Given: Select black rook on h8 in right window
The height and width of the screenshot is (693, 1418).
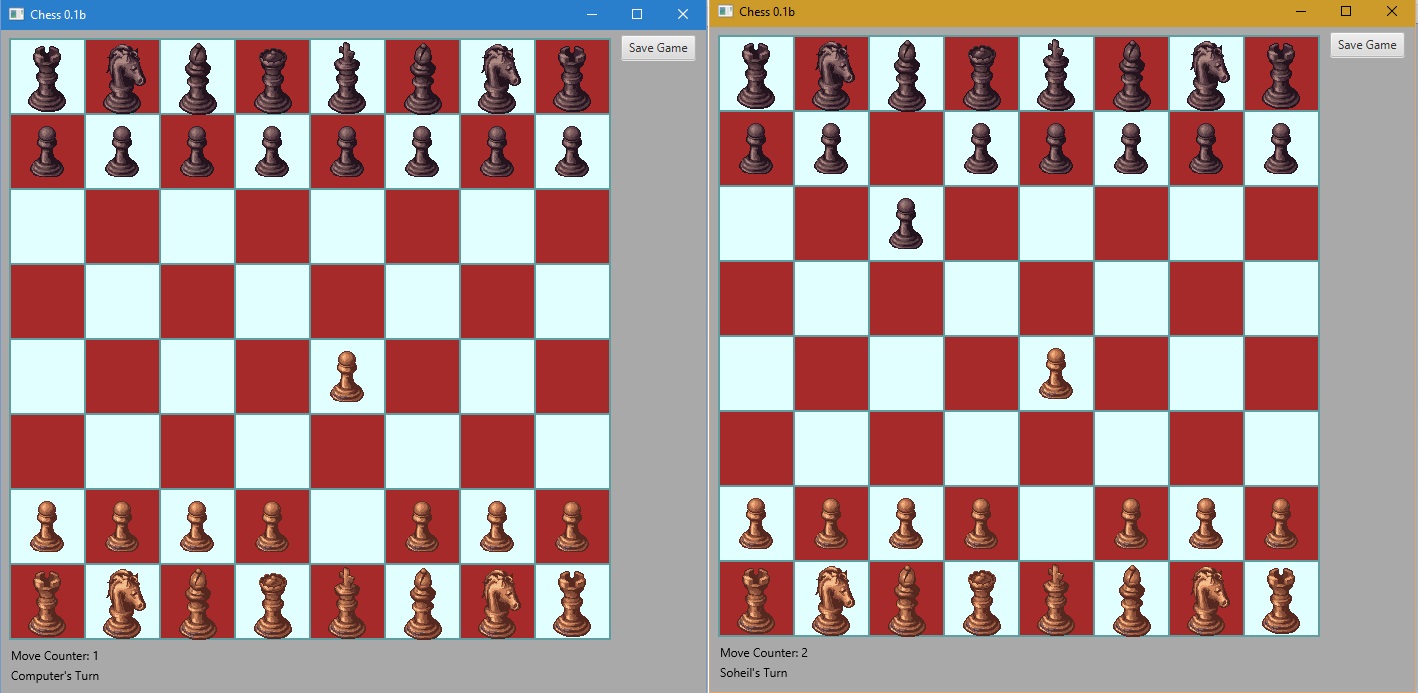Looking at the screenshot, I should pyautogui.click(x=1281, y=75).
